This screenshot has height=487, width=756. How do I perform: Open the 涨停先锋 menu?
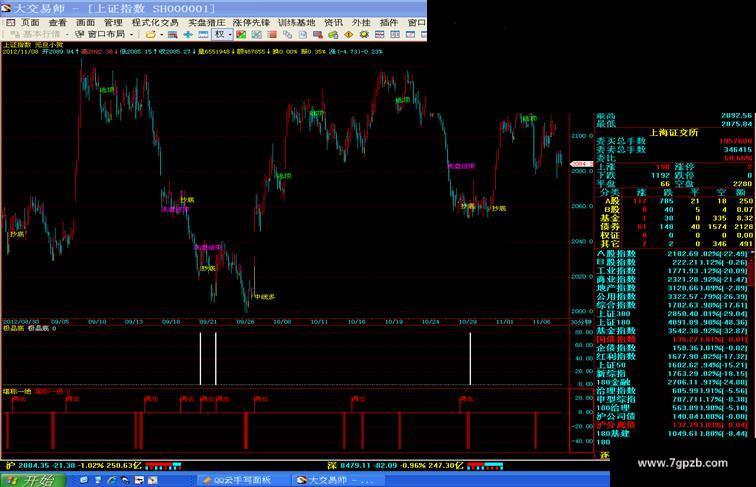pyautogui.click(x=251, y=23)
